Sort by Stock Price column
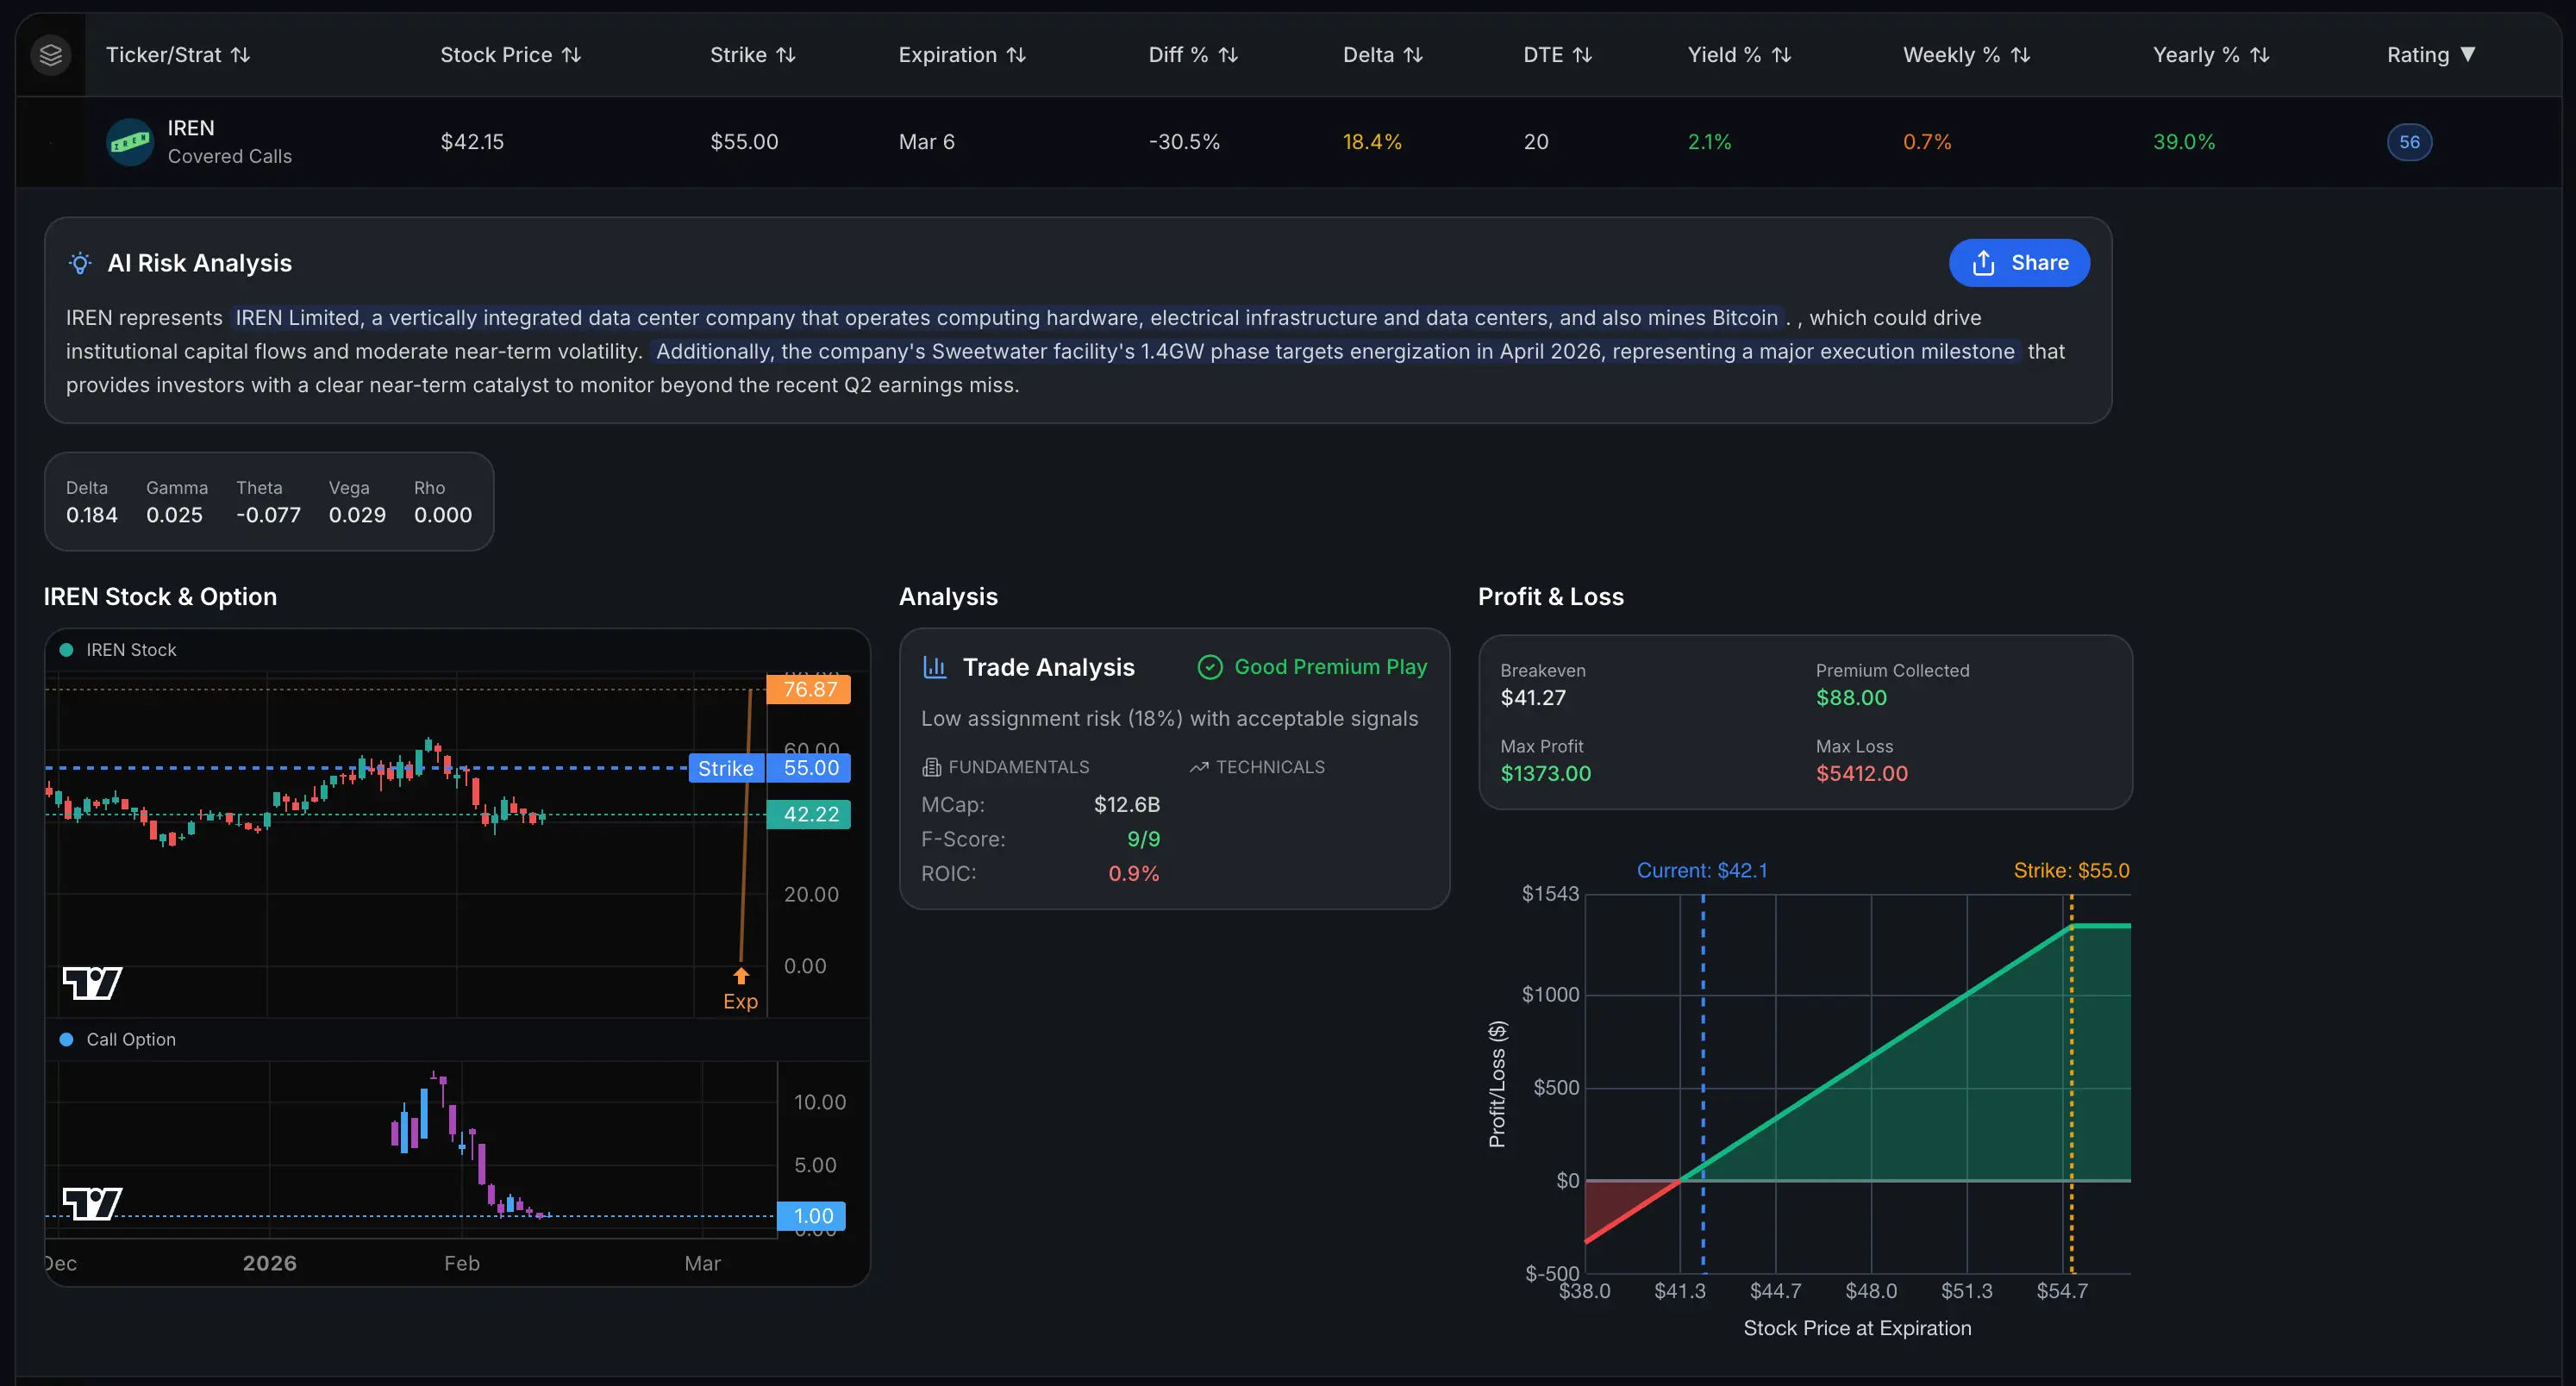 point(511,55)
